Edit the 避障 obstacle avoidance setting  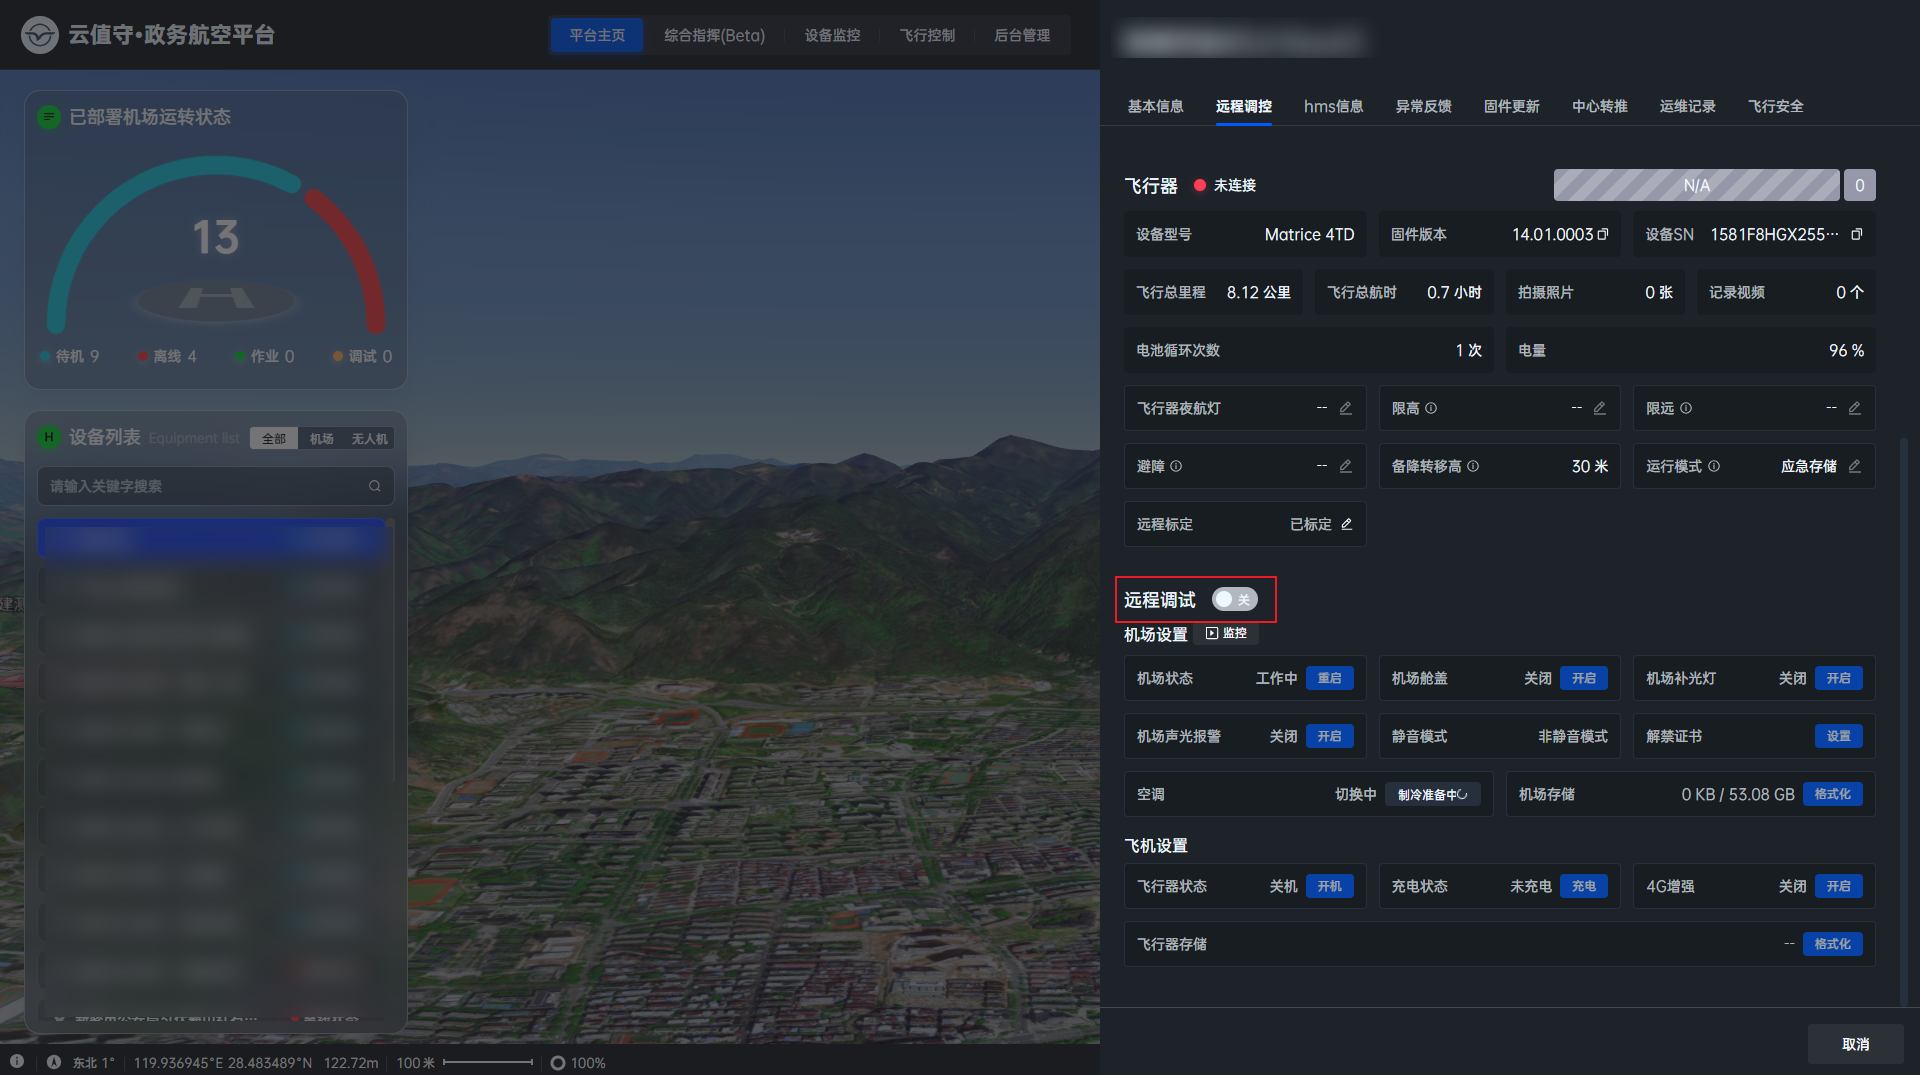(1346, 466)
